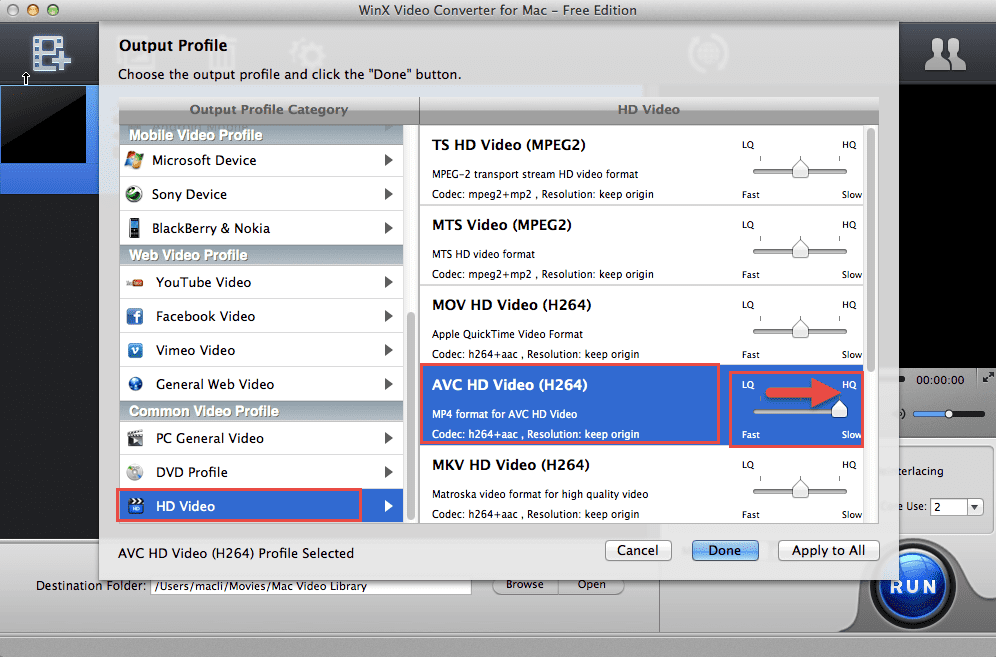The image size is (996, 657).
Task: Choose the YouTube Video category
Action: [261, 282]
